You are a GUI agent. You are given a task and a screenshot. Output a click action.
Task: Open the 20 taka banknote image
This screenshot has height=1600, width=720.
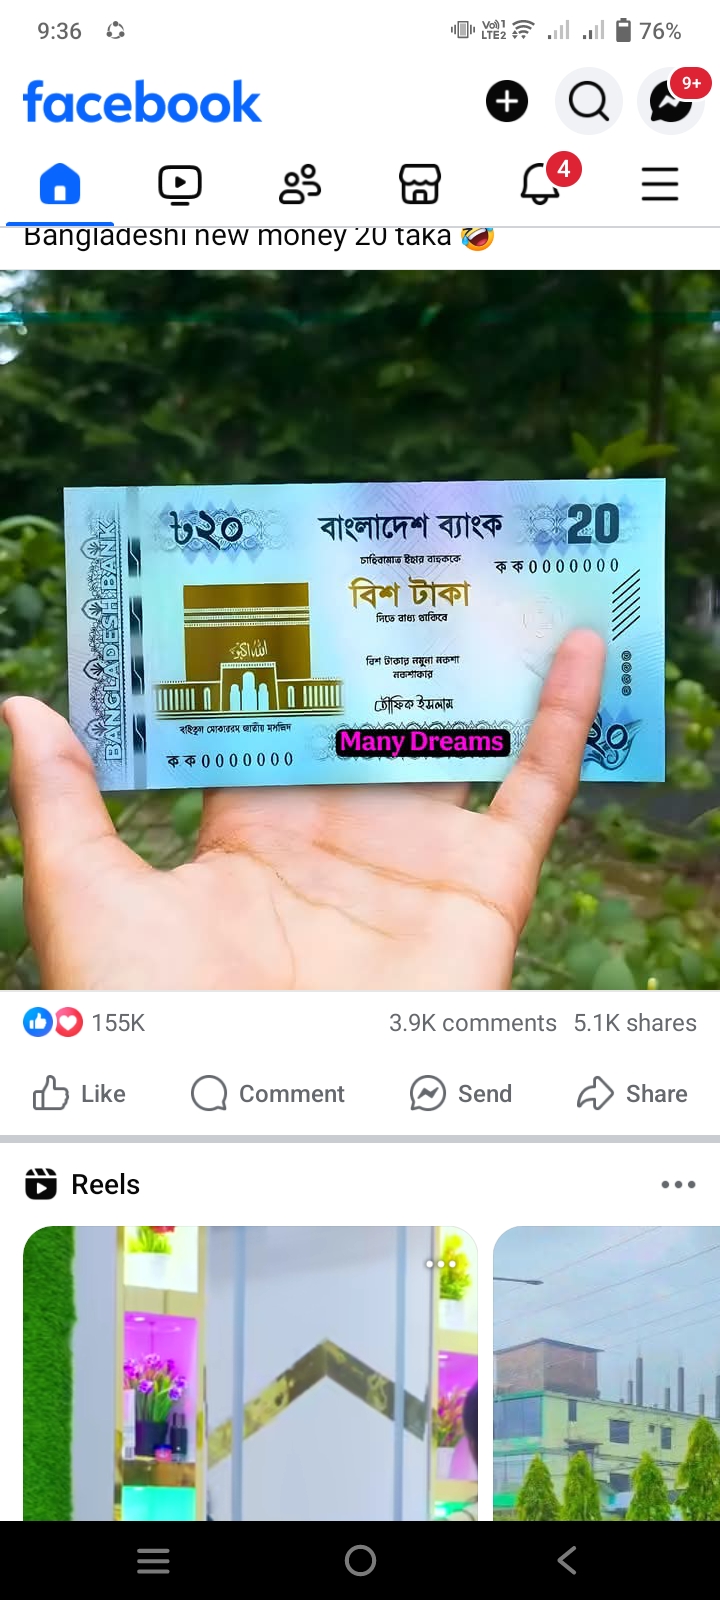(x=360, y=630)
